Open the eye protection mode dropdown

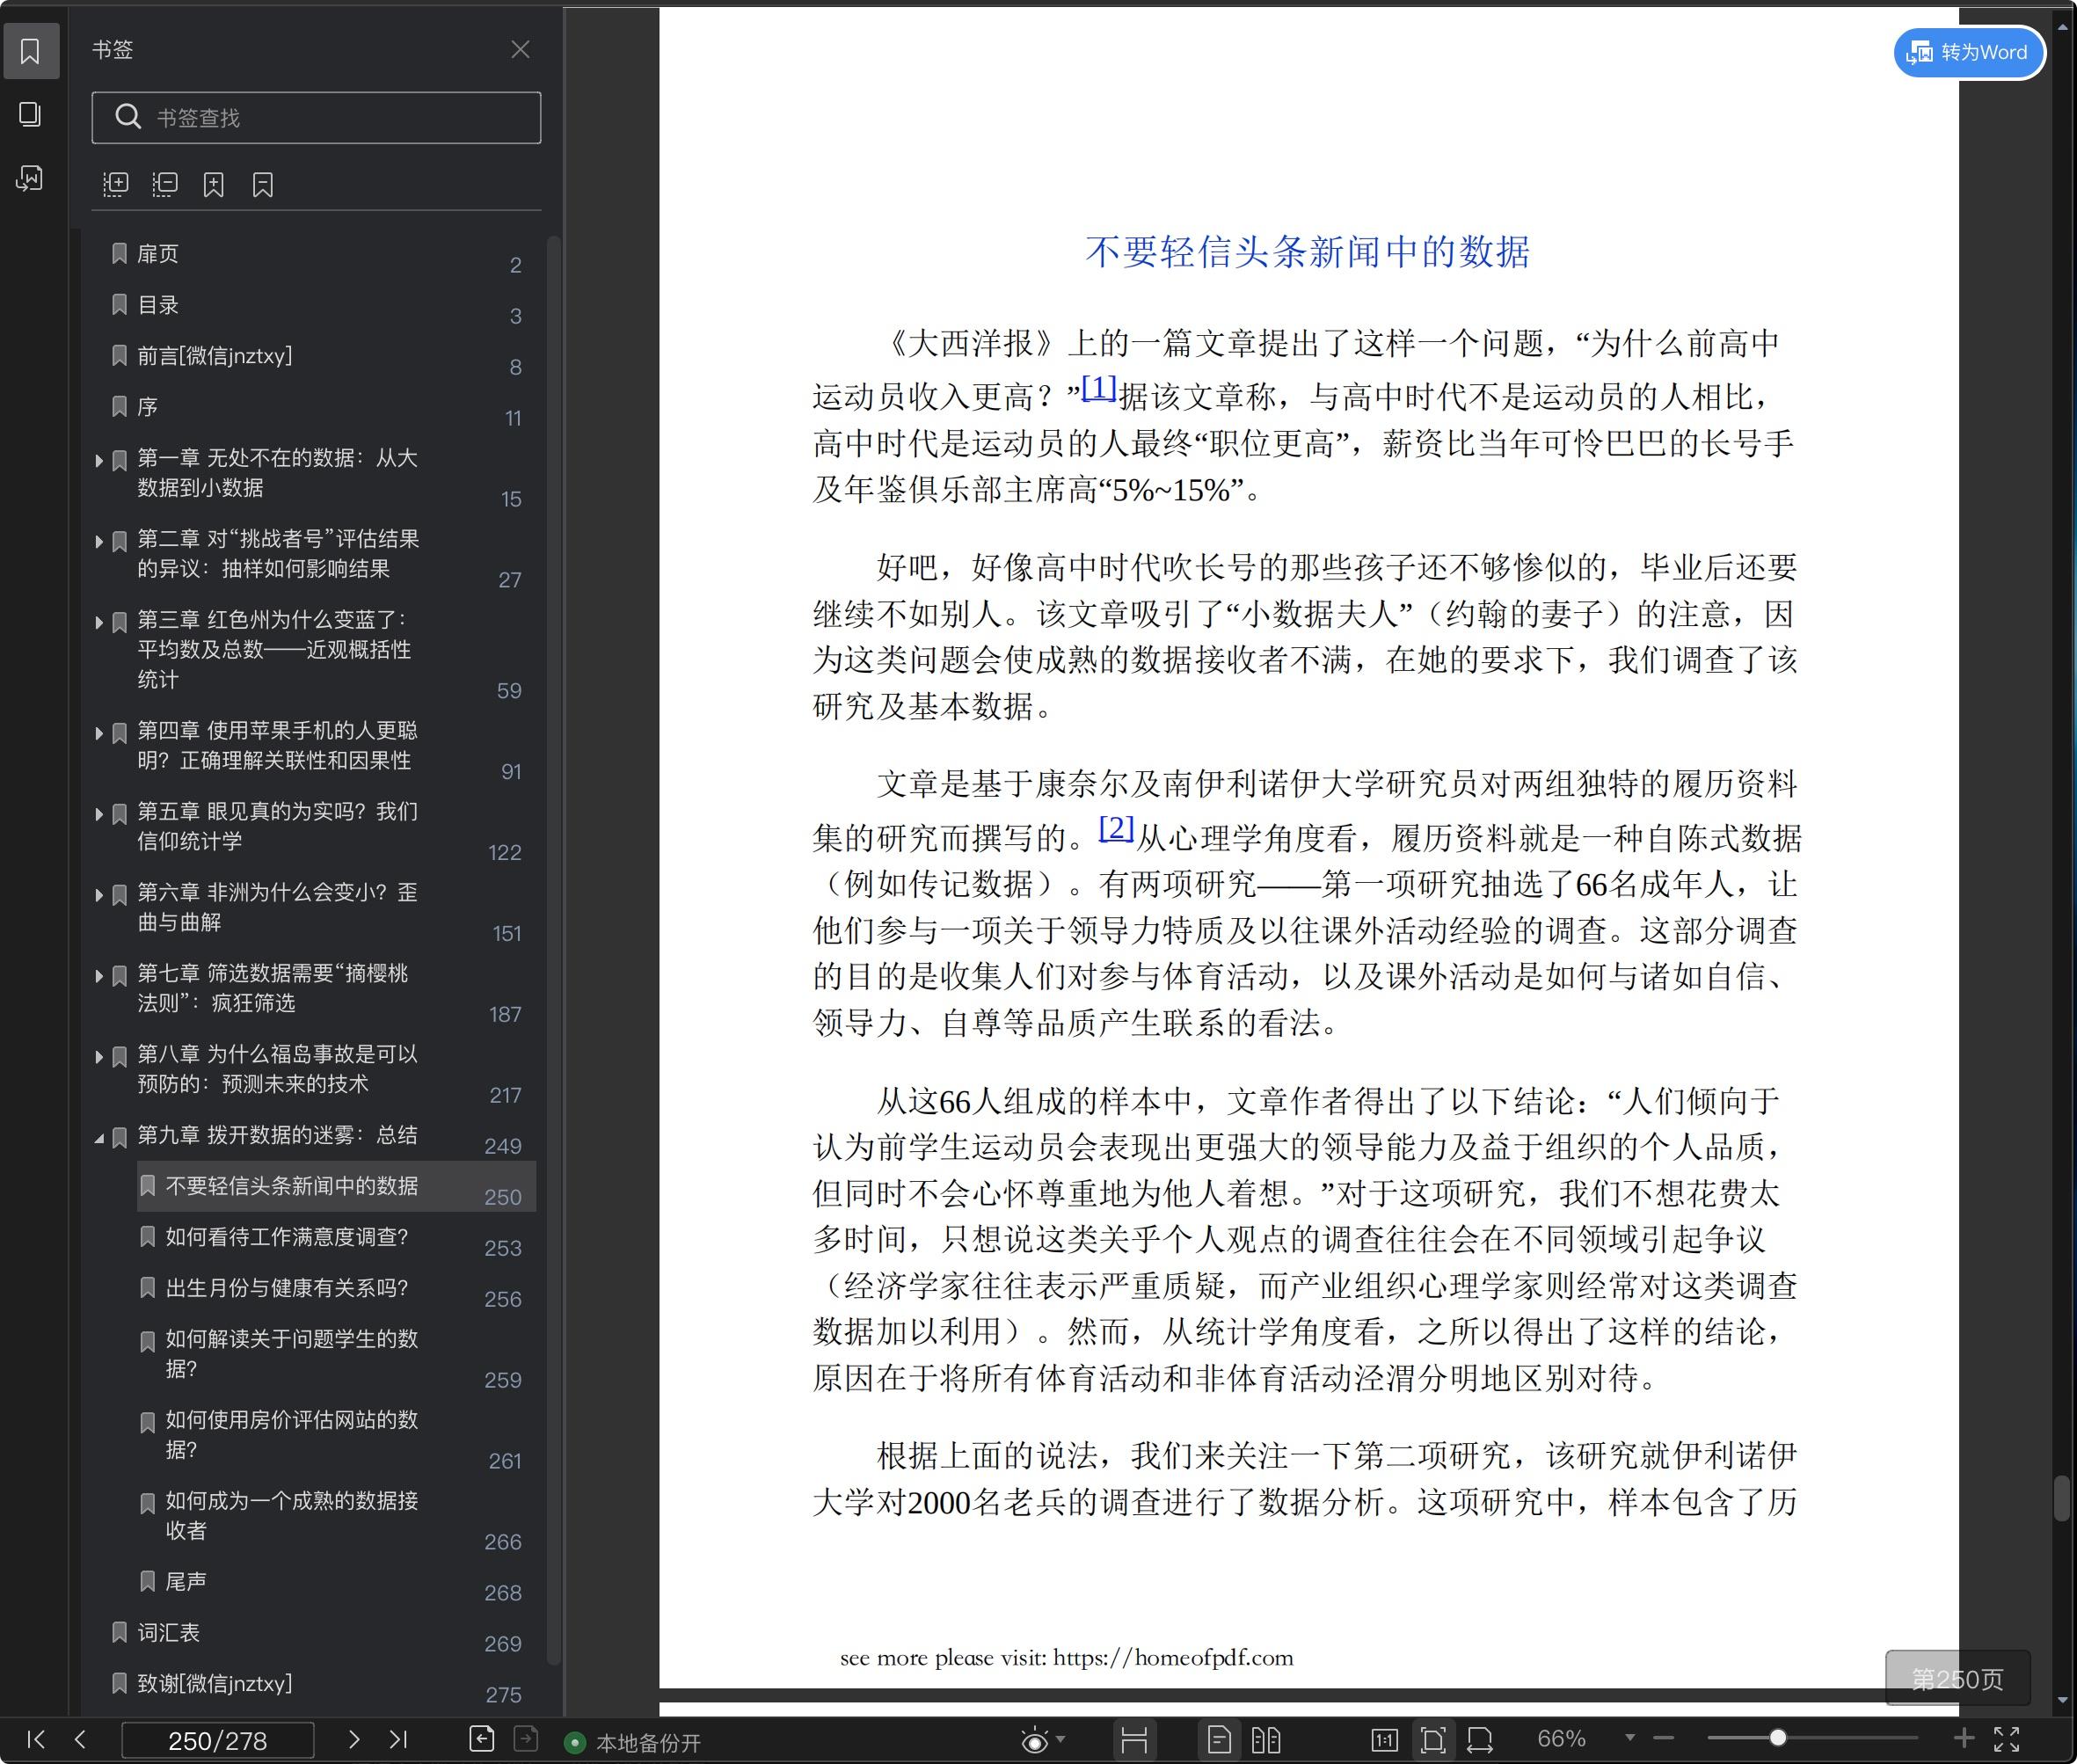point(1060,1739)
